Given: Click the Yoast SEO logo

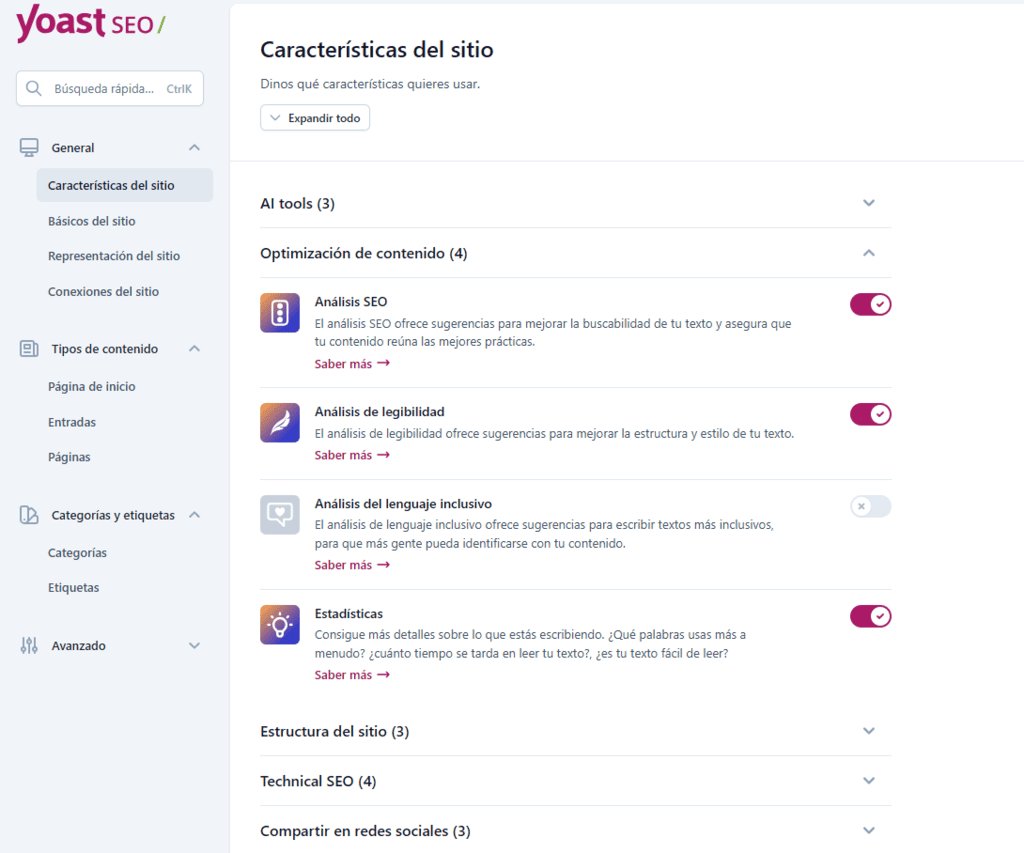Looking at the screenshot, I should coord(90,24).
